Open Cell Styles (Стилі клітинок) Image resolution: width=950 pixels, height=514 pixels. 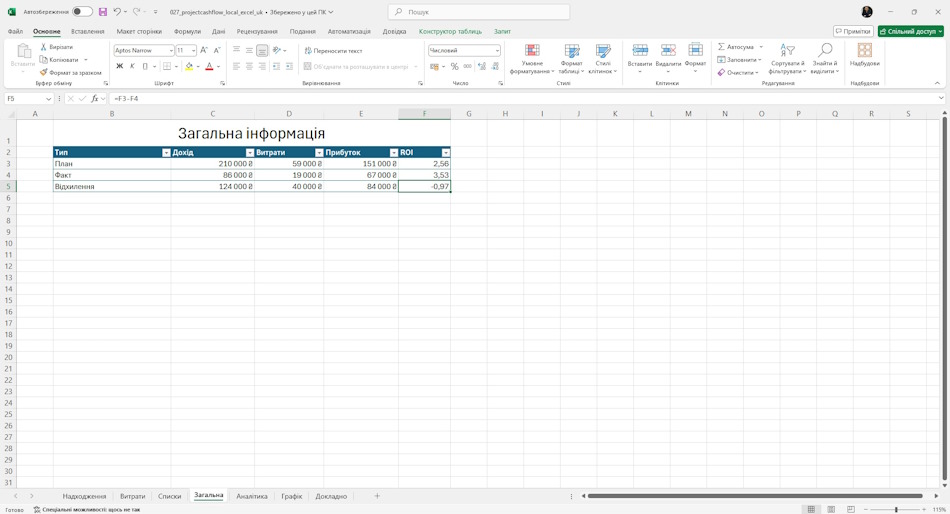pyautogui.click(x=603, y=59)
